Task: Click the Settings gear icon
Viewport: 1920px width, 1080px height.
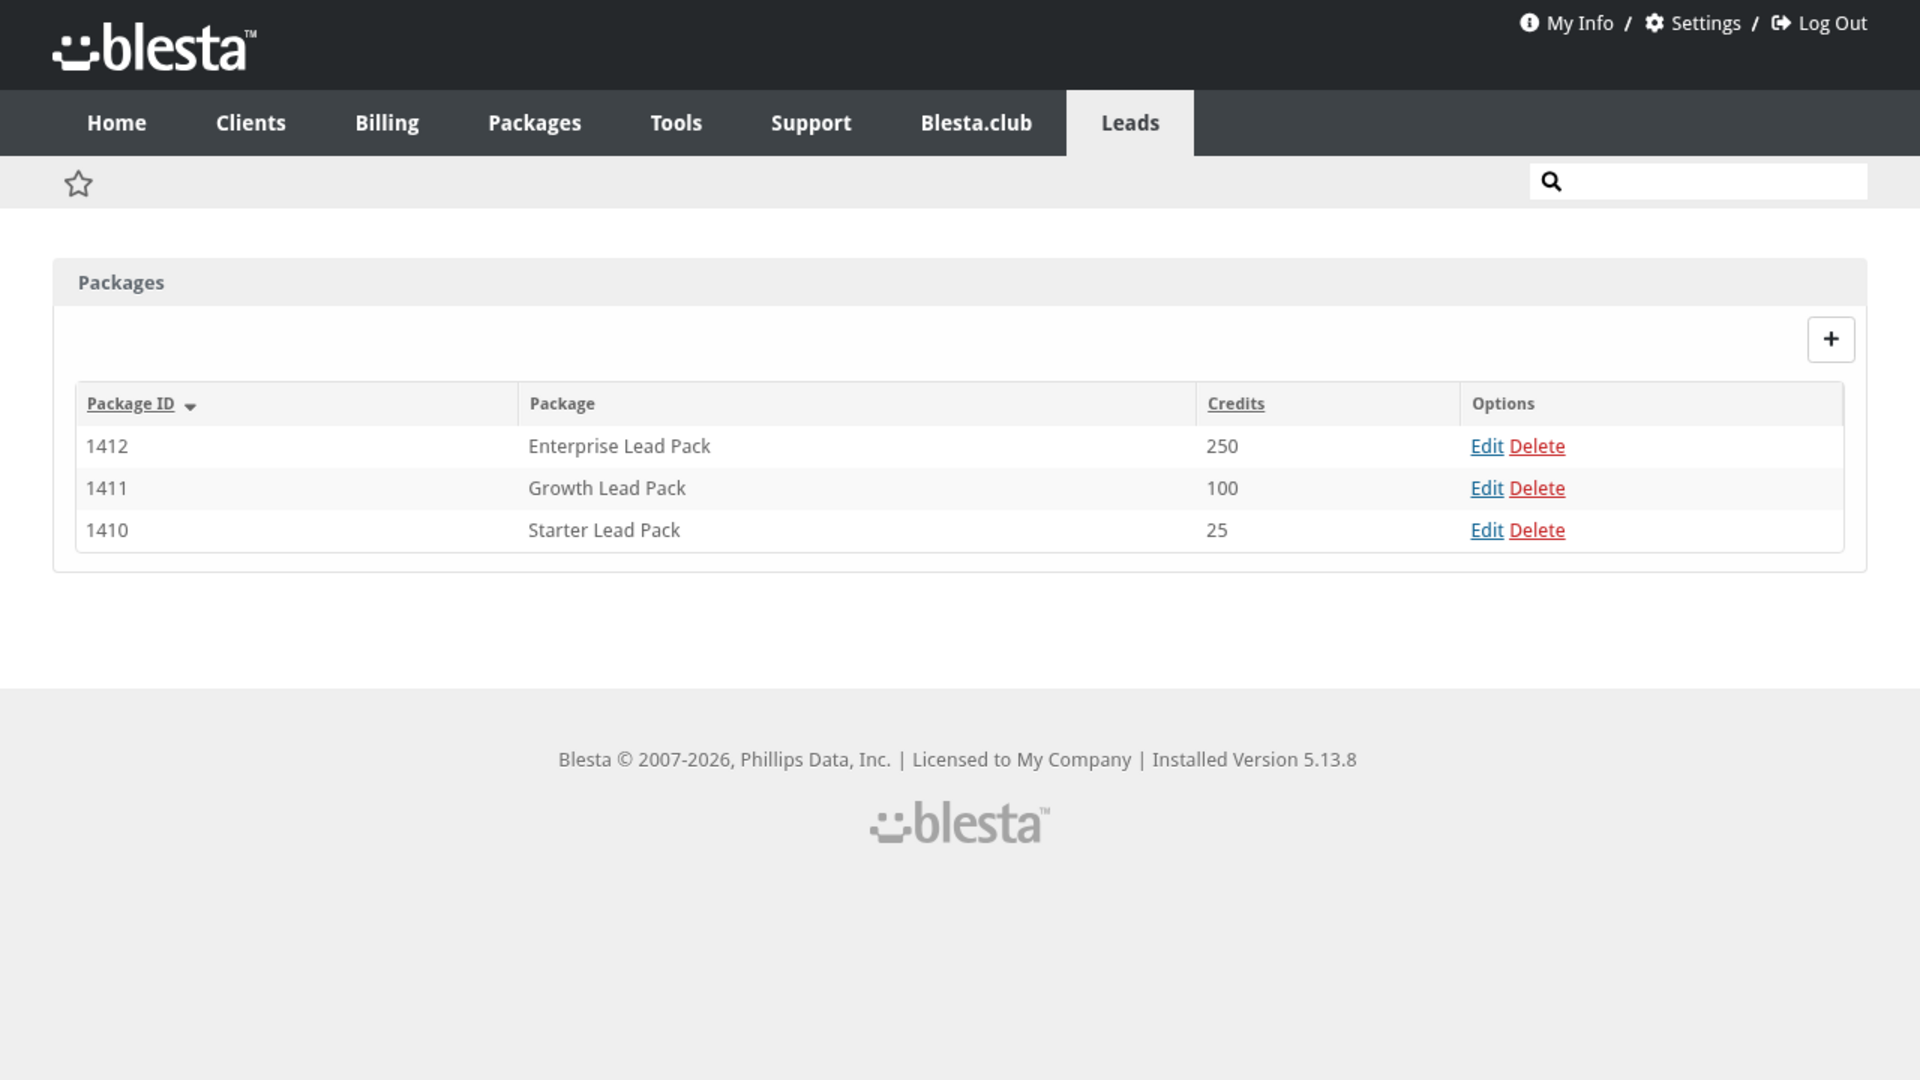Action: [1655, 23]
